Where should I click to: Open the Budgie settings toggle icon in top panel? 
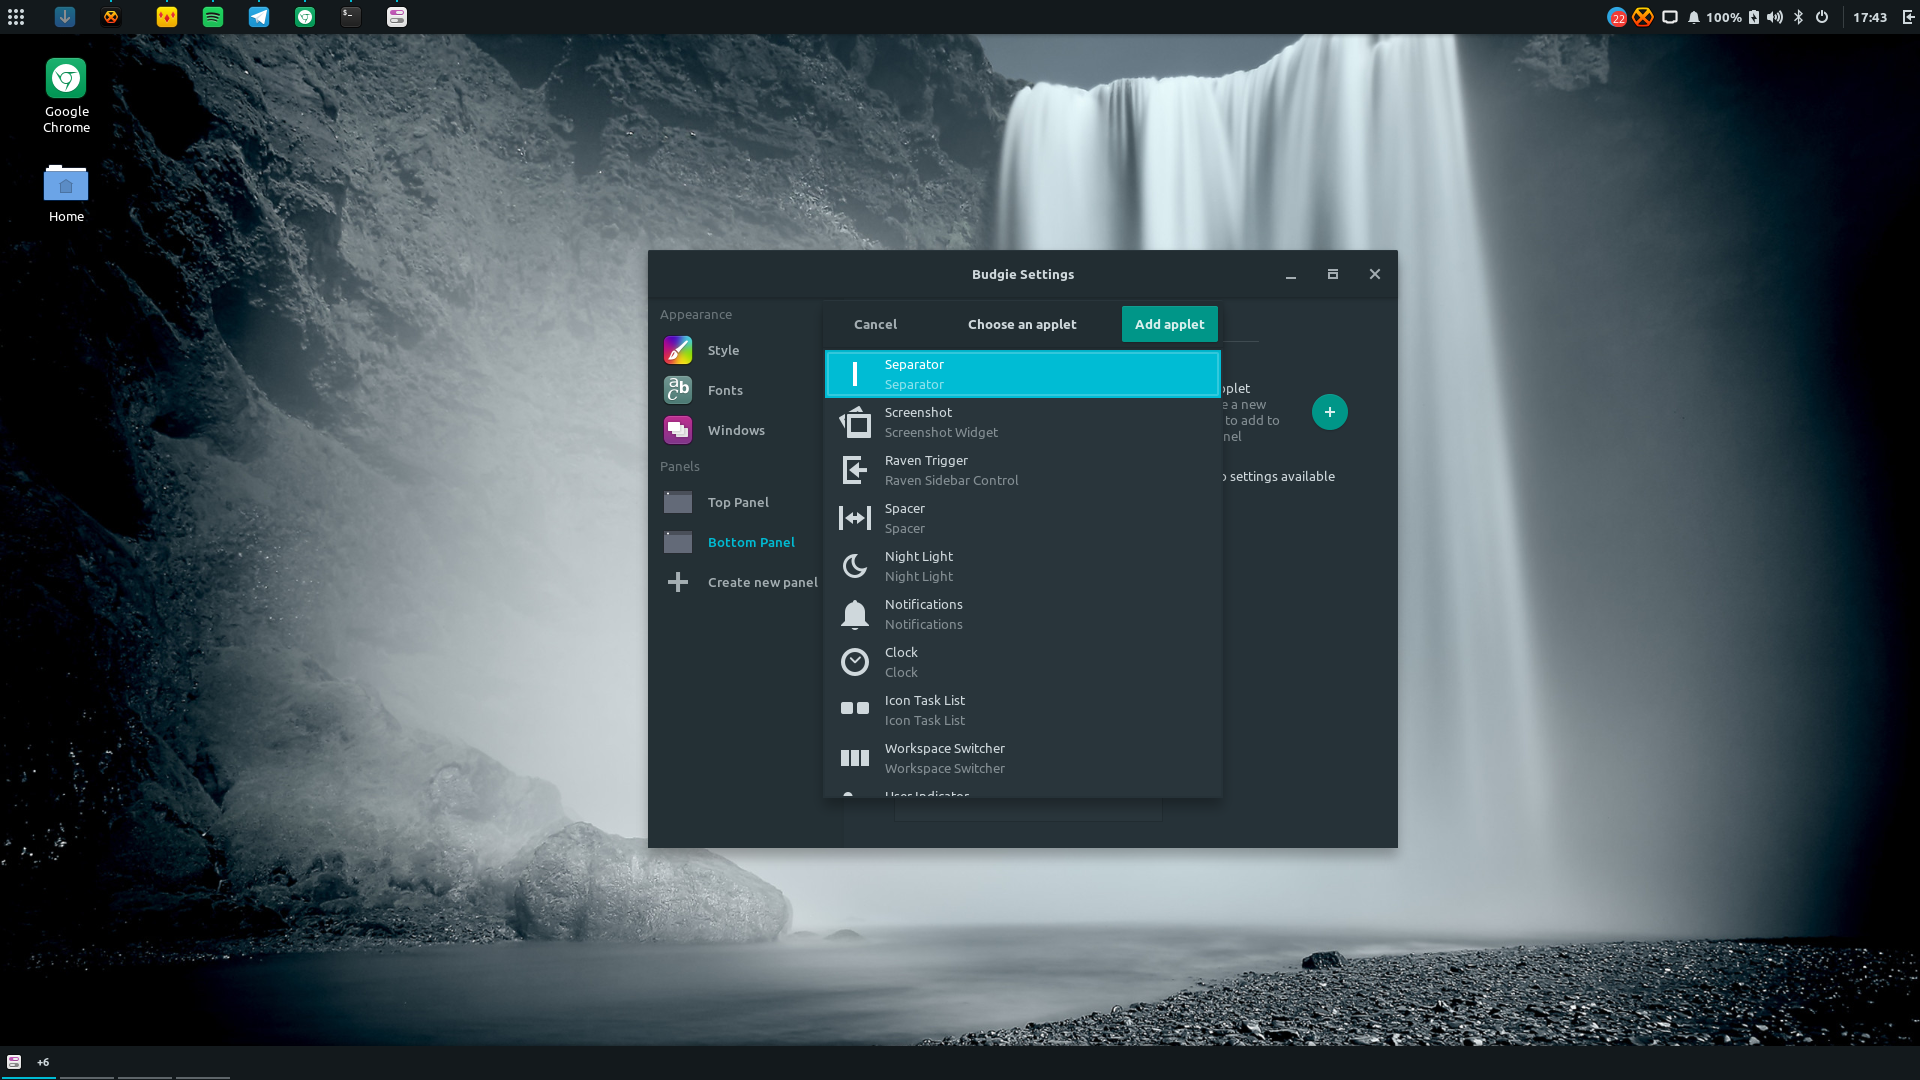tap(397, 17)
